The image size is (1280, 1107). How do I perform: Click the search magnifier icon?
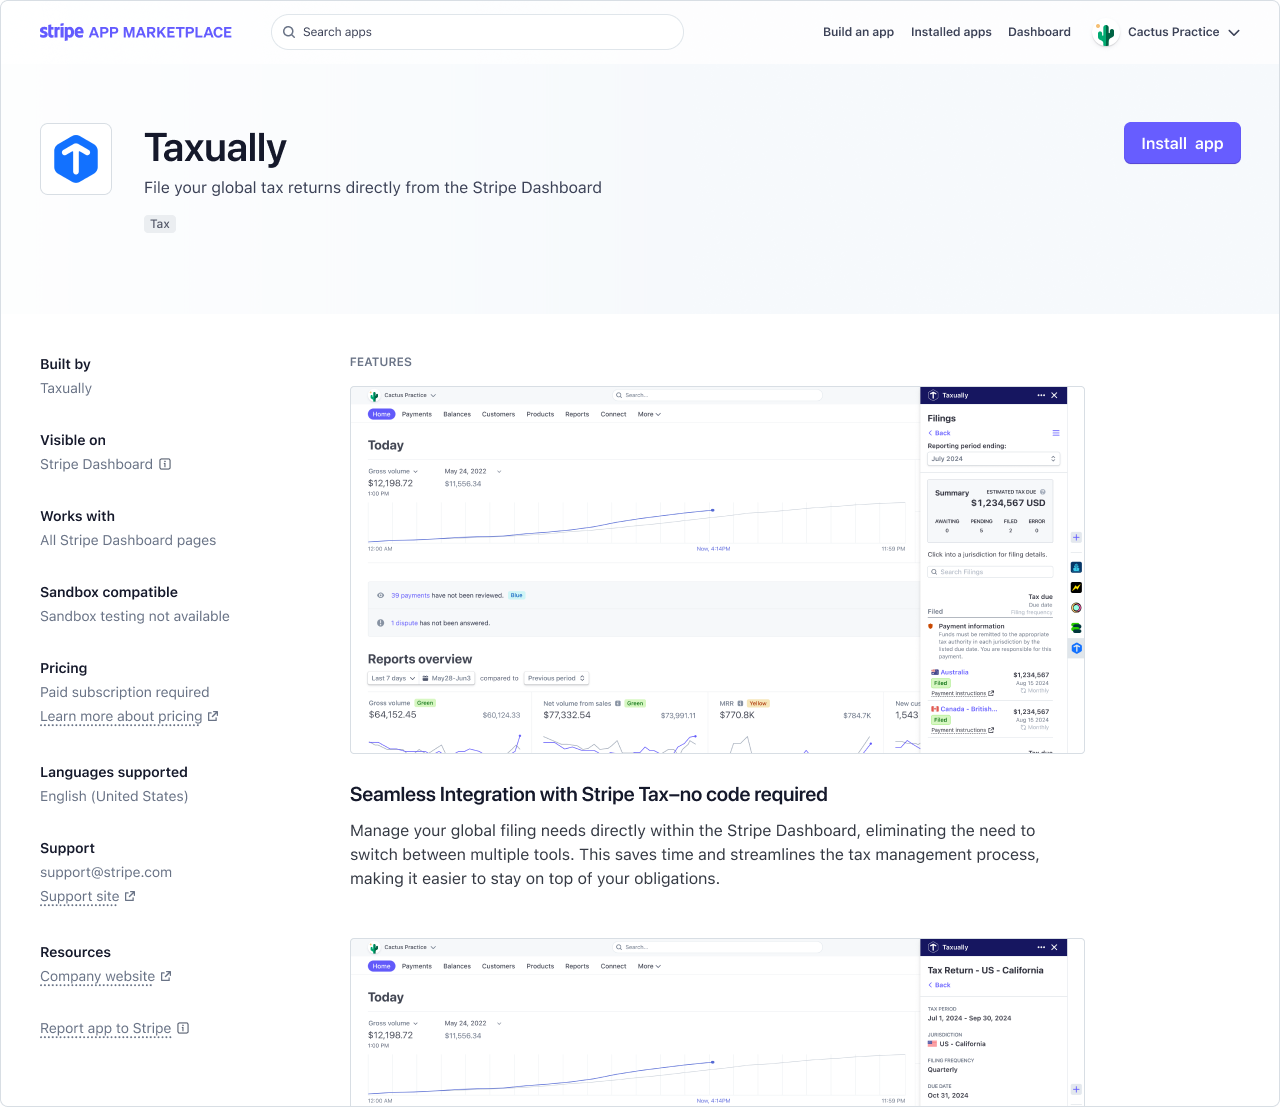tap(289, 32)
